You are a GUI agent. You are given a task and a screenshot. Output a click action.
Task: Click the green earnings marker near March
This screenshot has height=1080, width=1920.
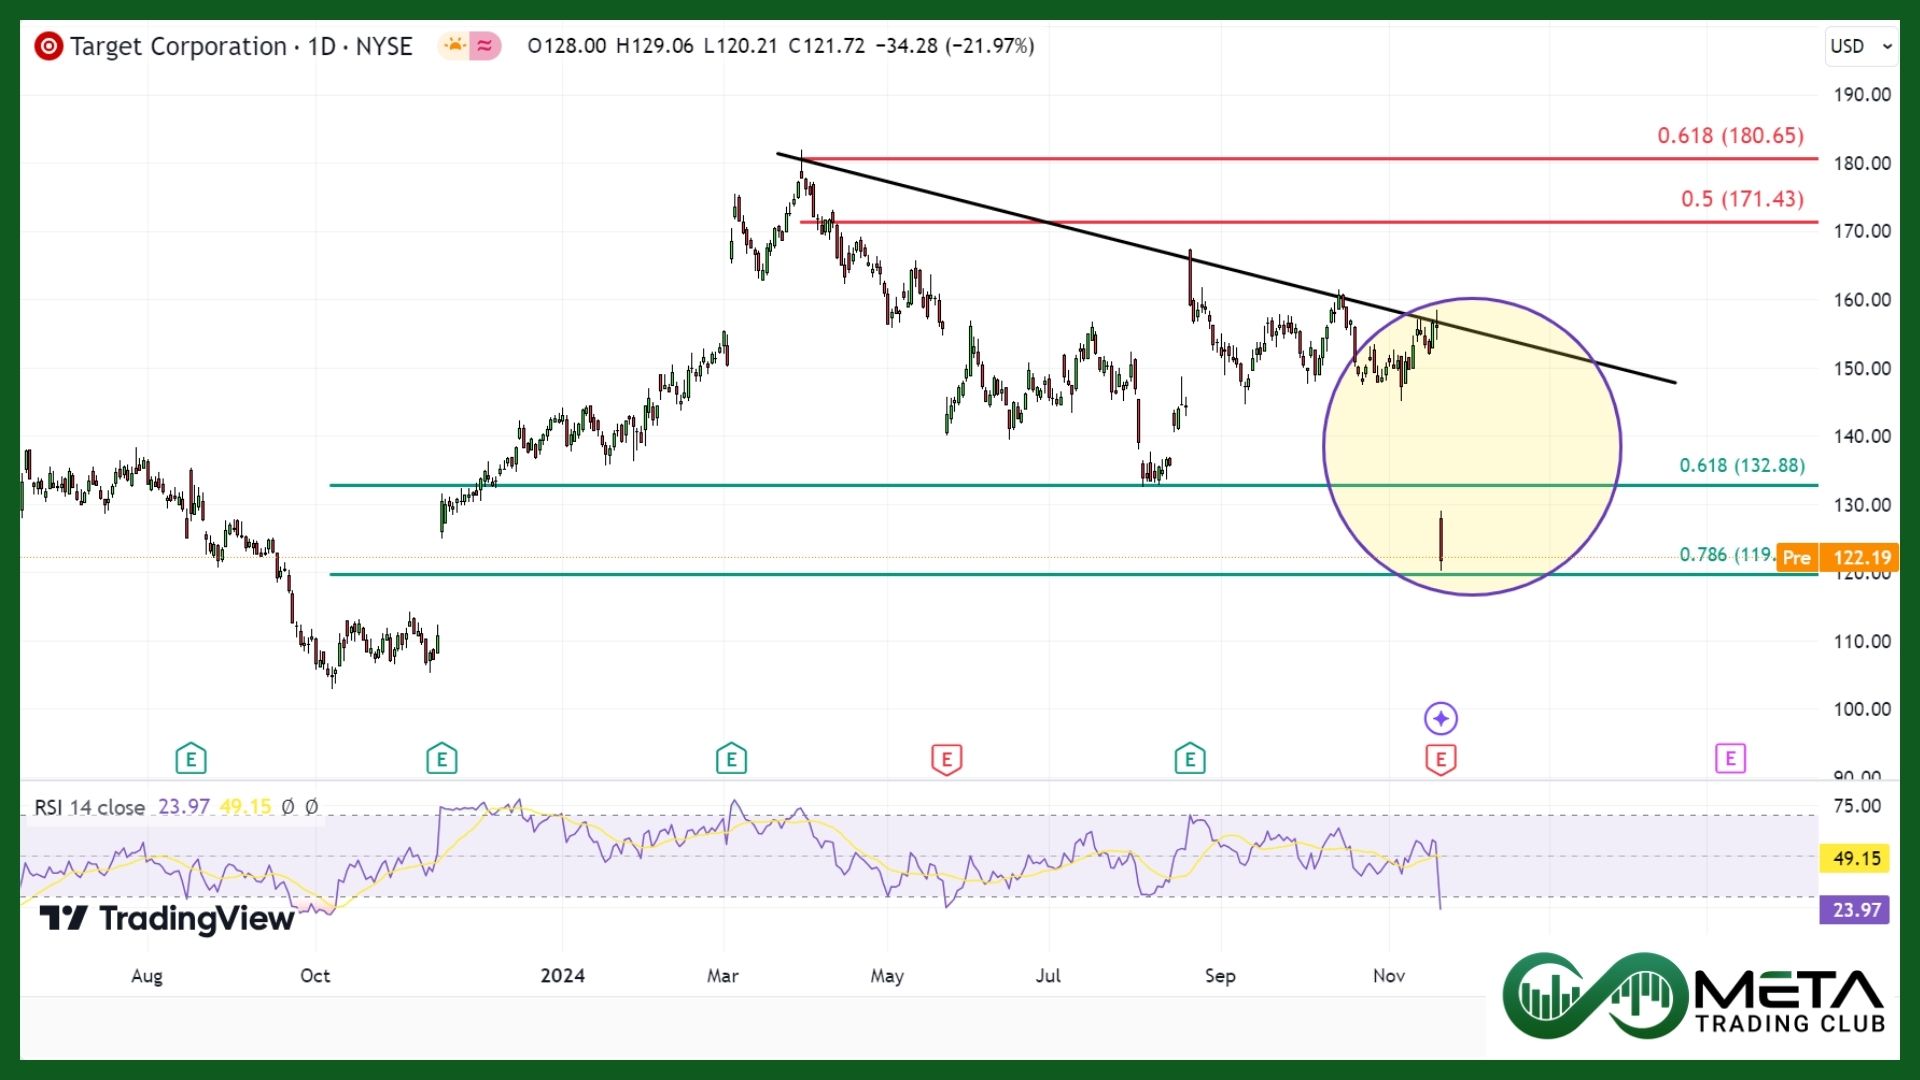click(731, 759)
